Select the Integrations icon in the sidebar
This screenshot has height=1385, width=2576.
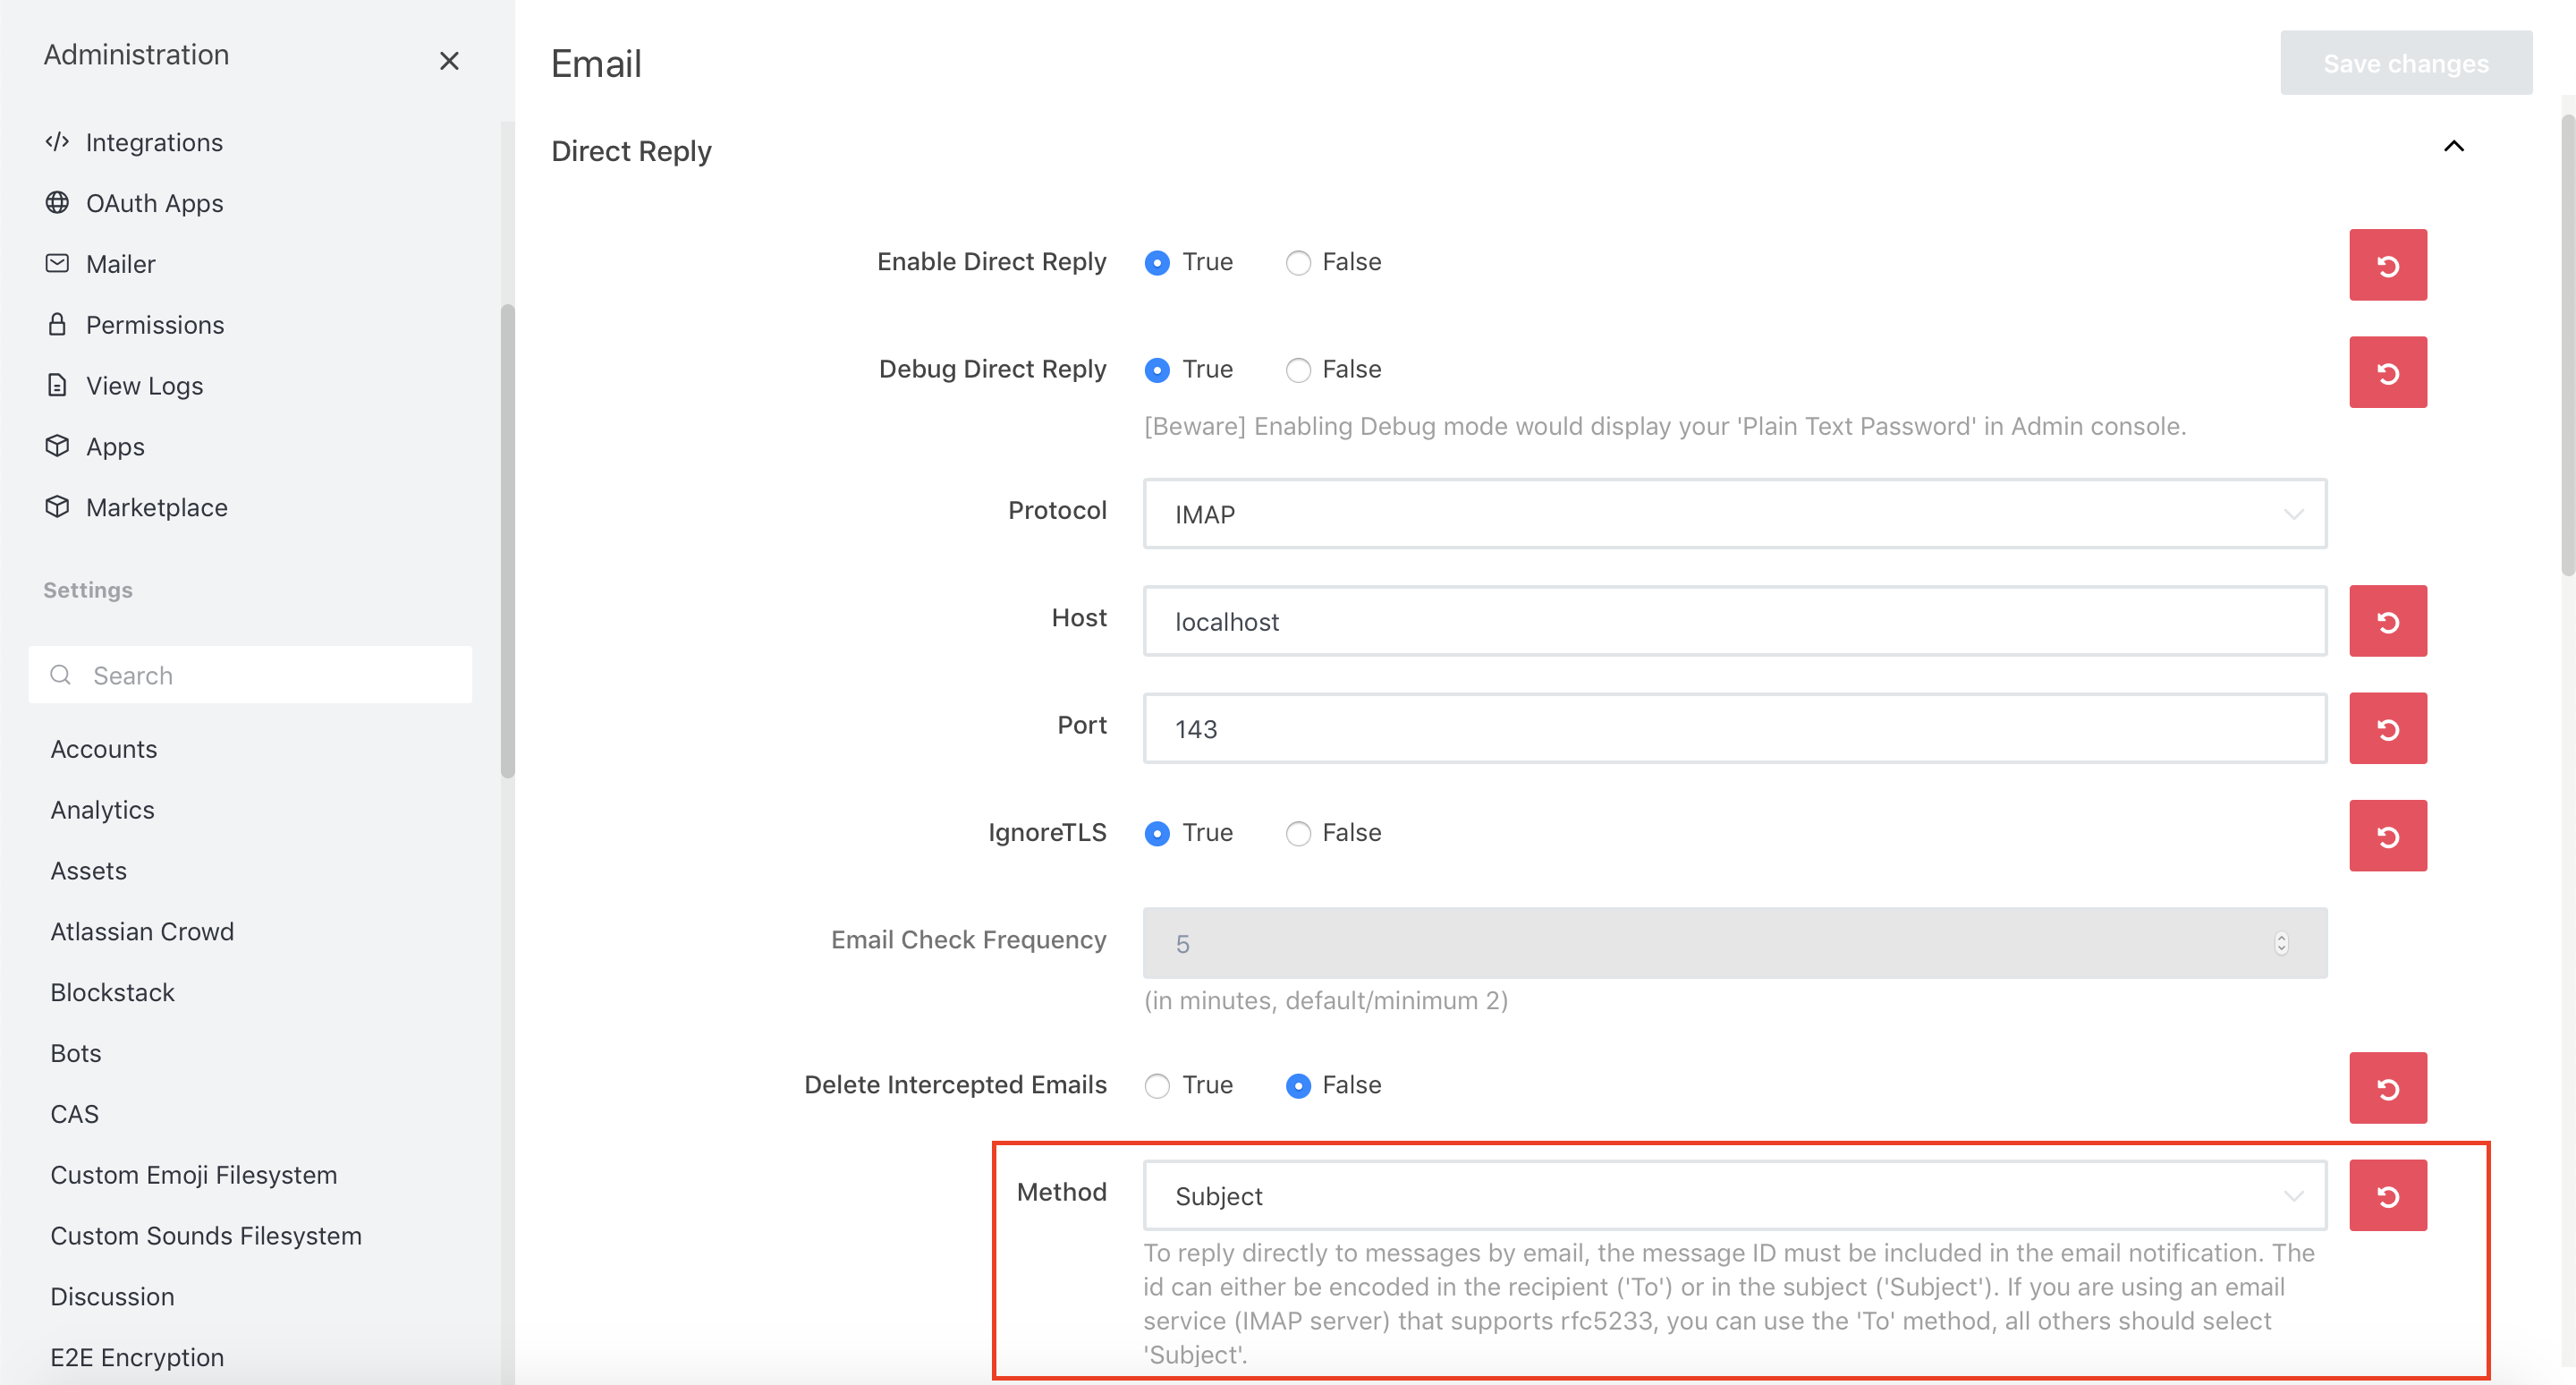click(x=58, y=142)
